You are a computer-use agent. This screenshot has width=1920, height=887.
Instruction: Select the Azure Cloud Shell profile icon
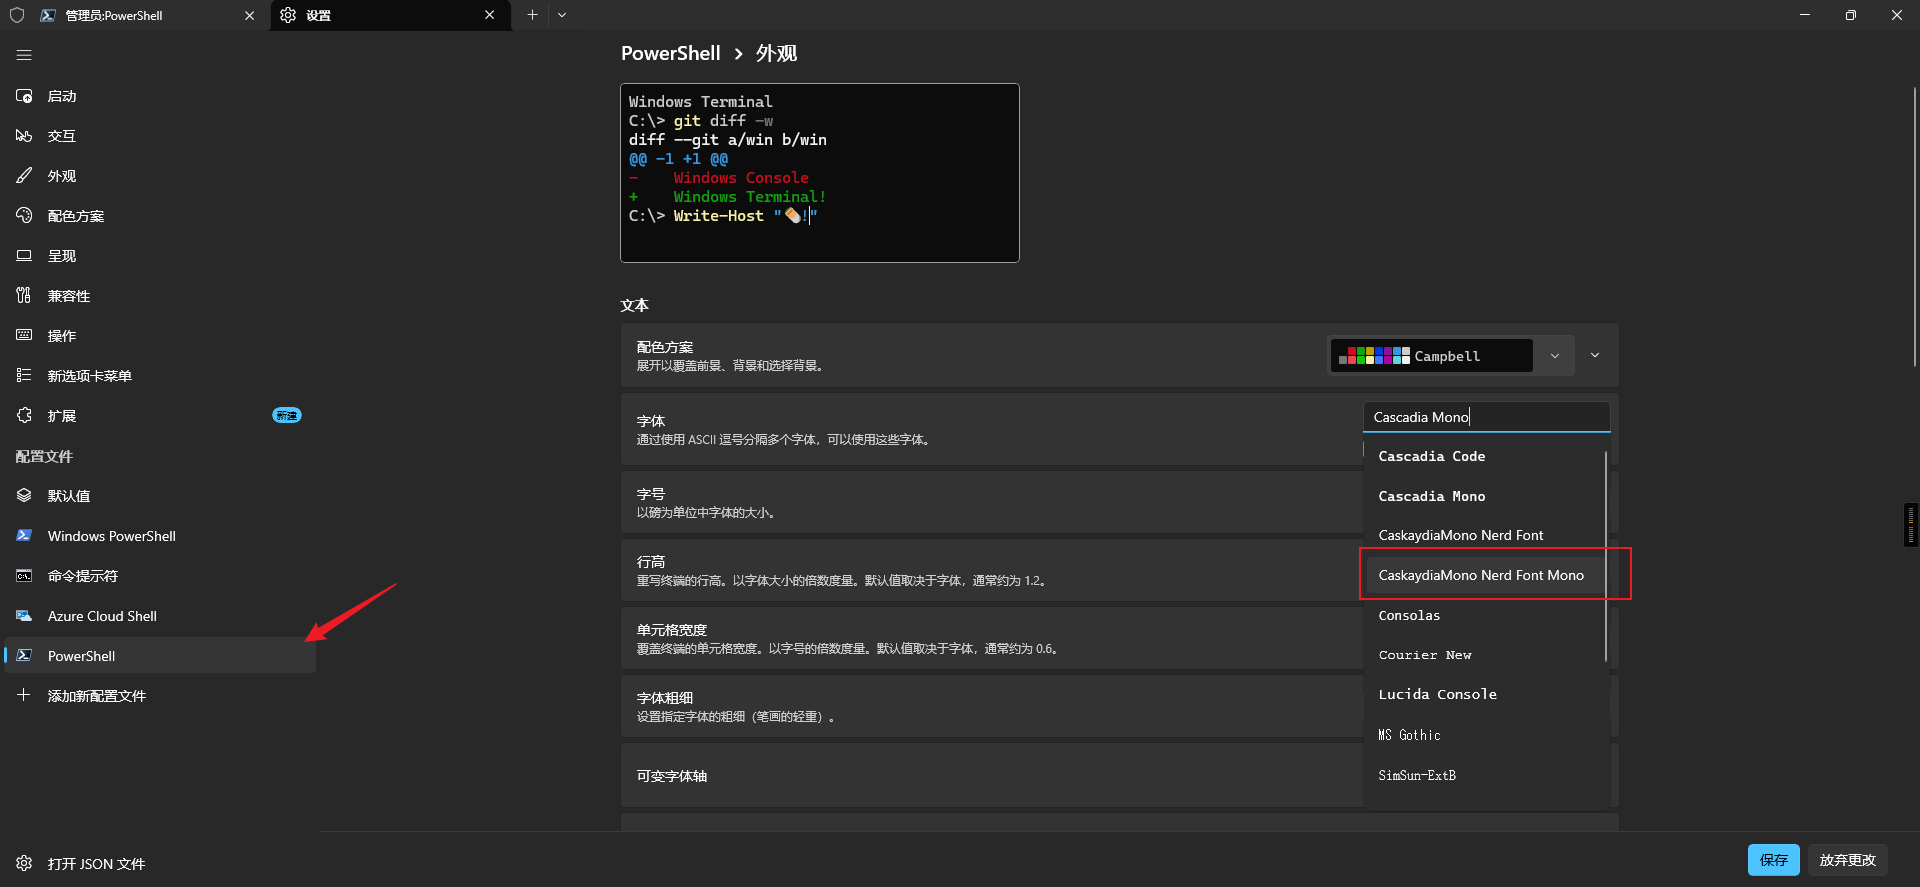point(24,616)
